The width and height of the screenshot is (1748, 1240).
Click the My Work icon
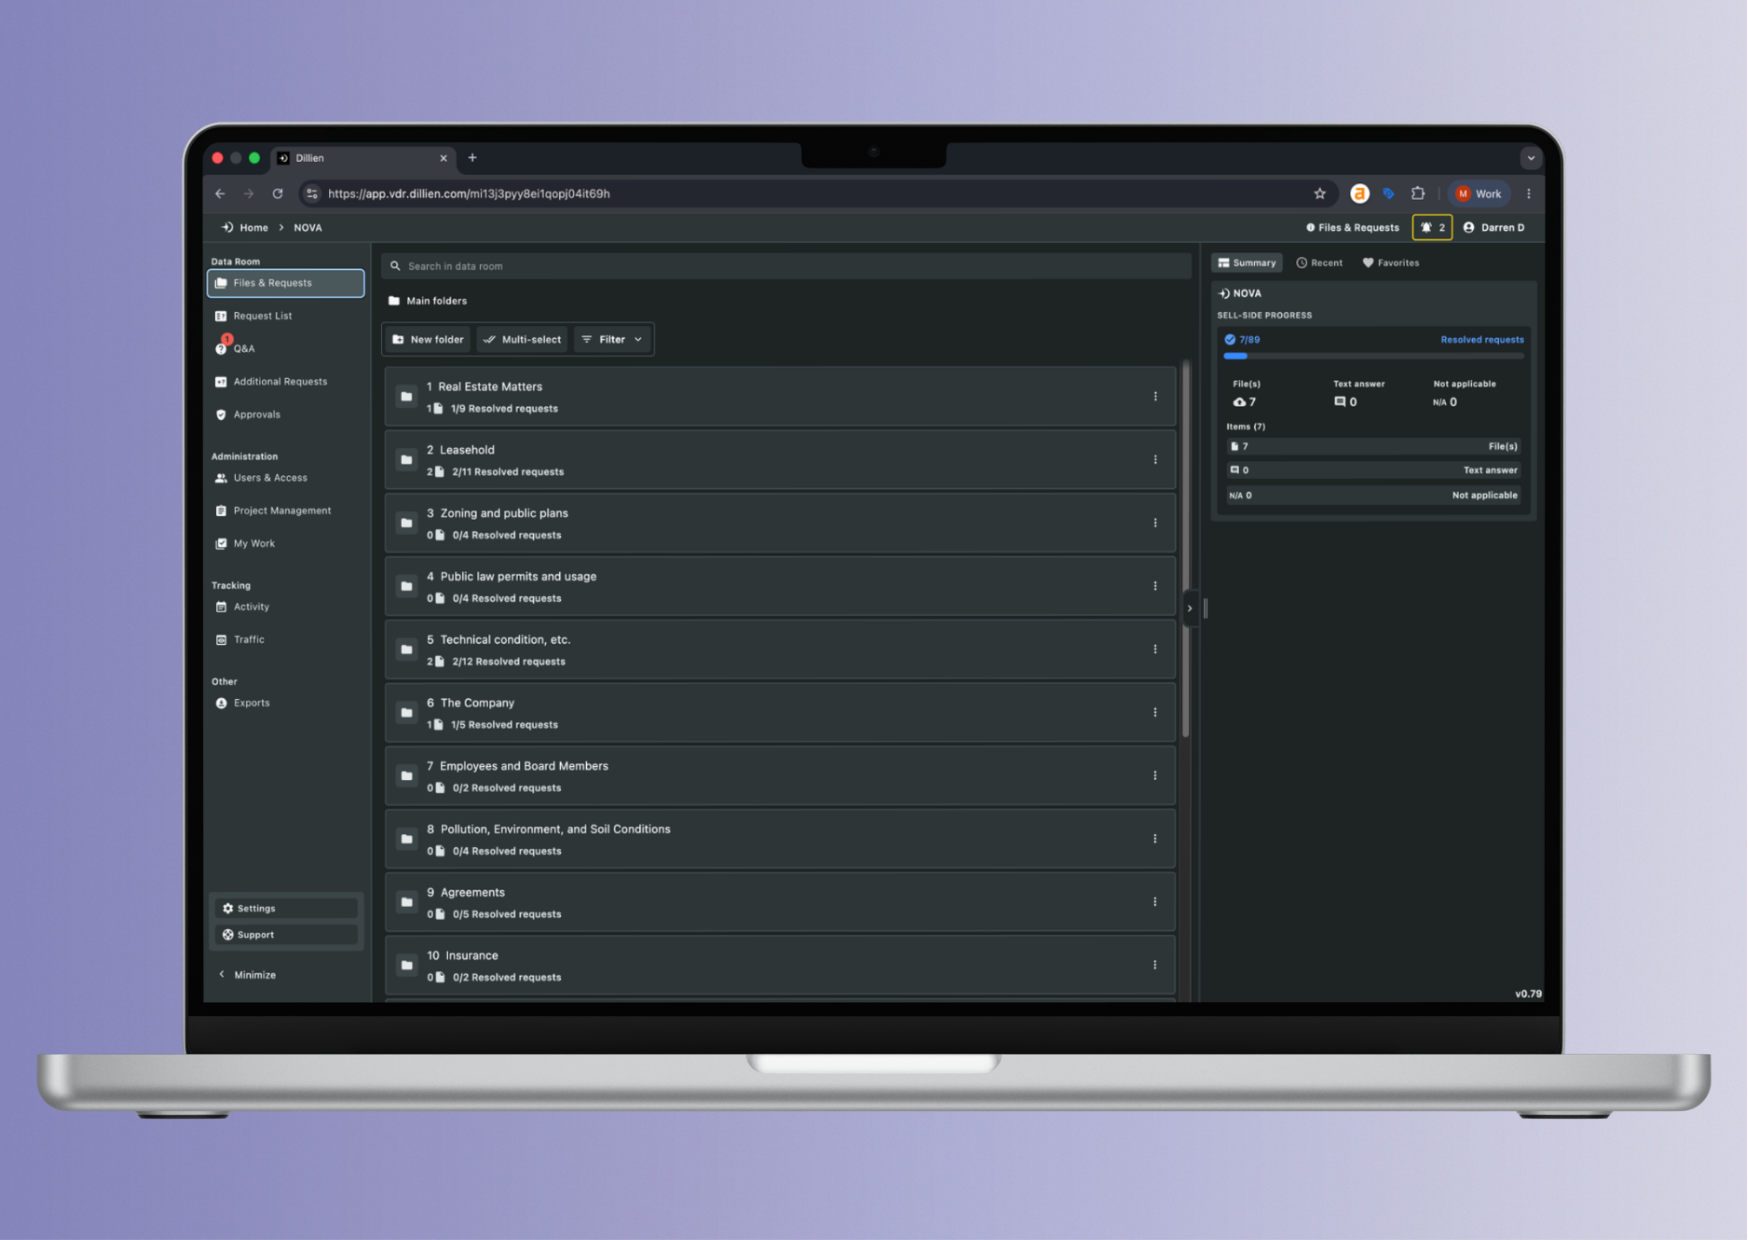pos(221,544)
